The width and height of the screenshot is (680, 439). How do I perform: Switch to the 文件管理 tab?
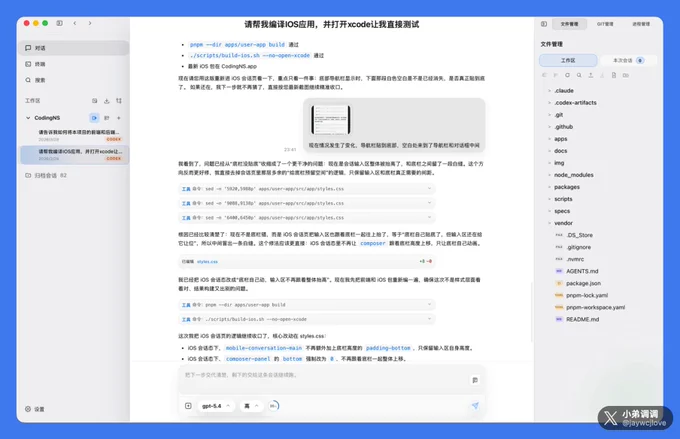click(569, 24)
